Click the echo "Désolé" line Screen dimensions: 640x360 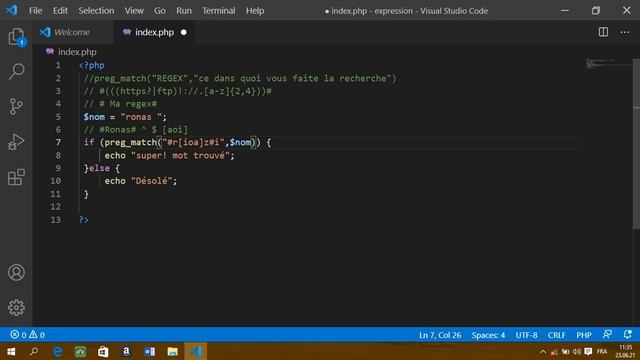tap(141, 181)
